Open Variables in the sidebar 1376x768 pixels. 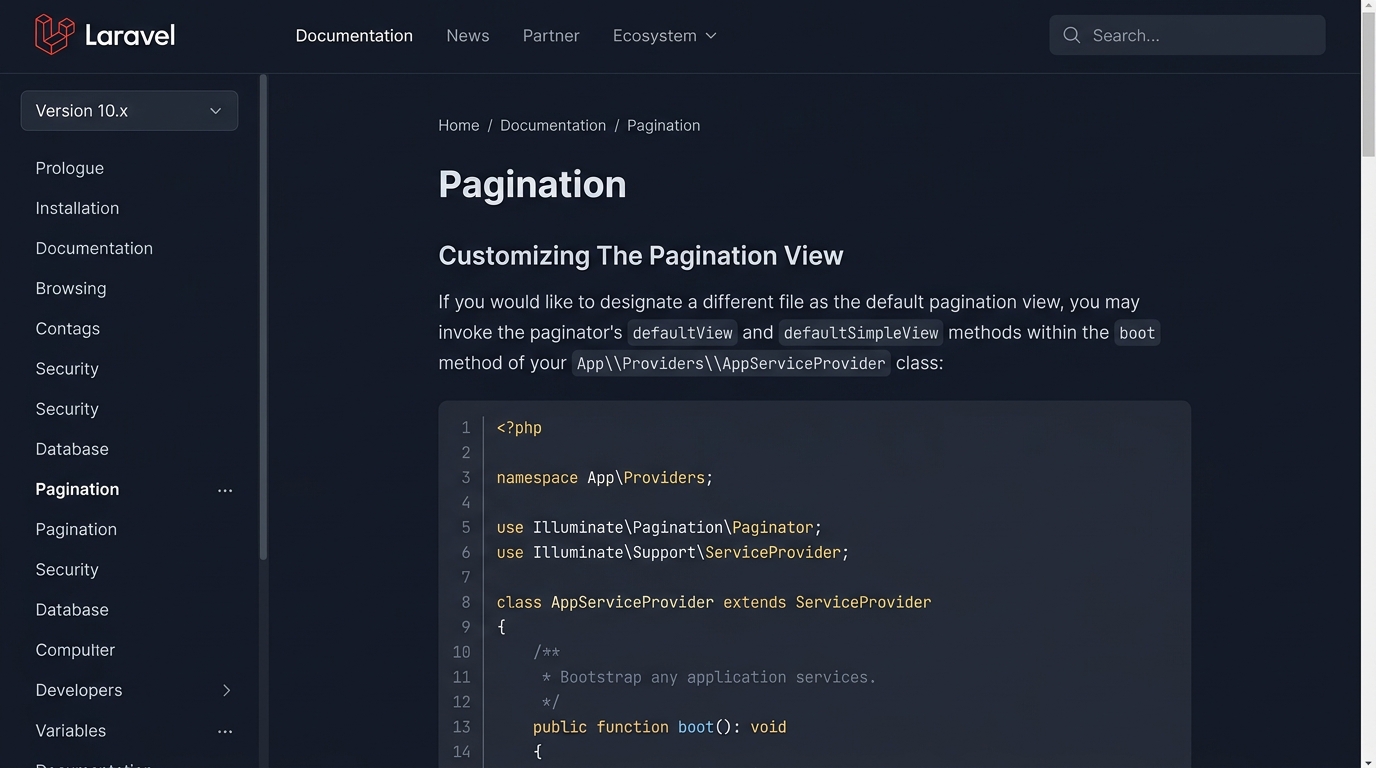[71, 731]
